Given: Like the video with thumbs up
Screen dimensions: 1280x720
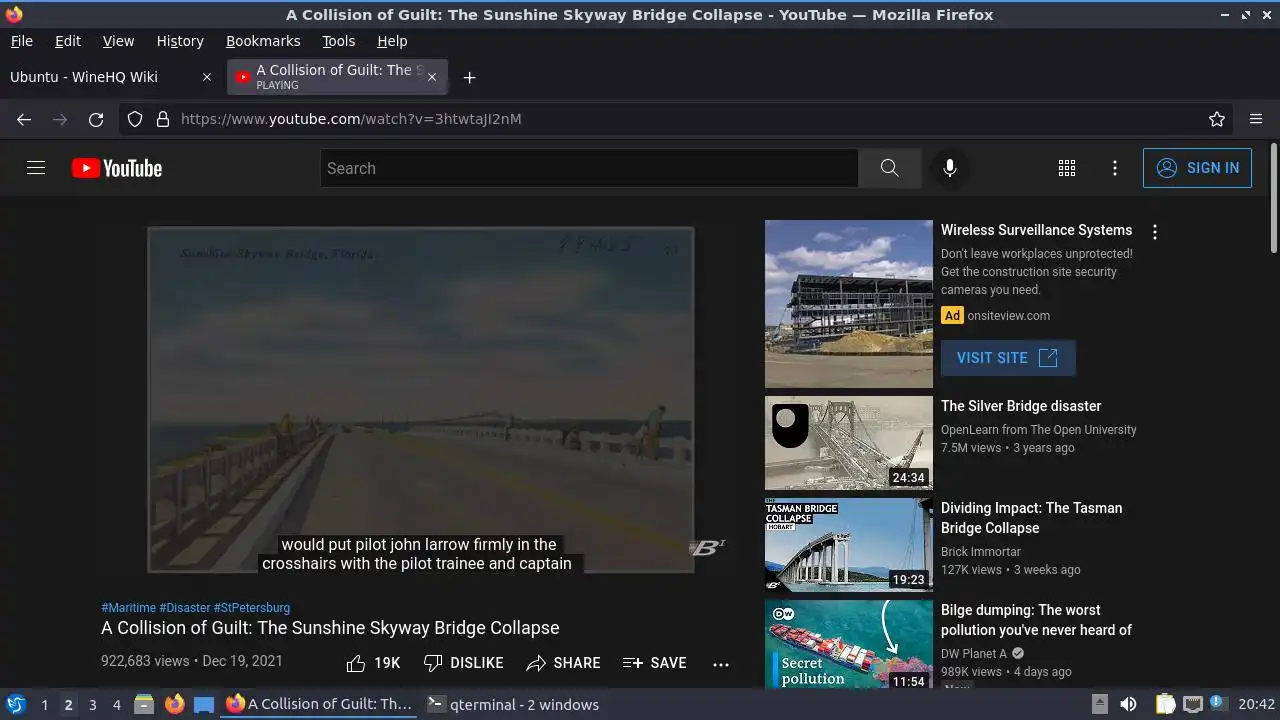Looking at the screenshot, I should click(x=373, y=663).
